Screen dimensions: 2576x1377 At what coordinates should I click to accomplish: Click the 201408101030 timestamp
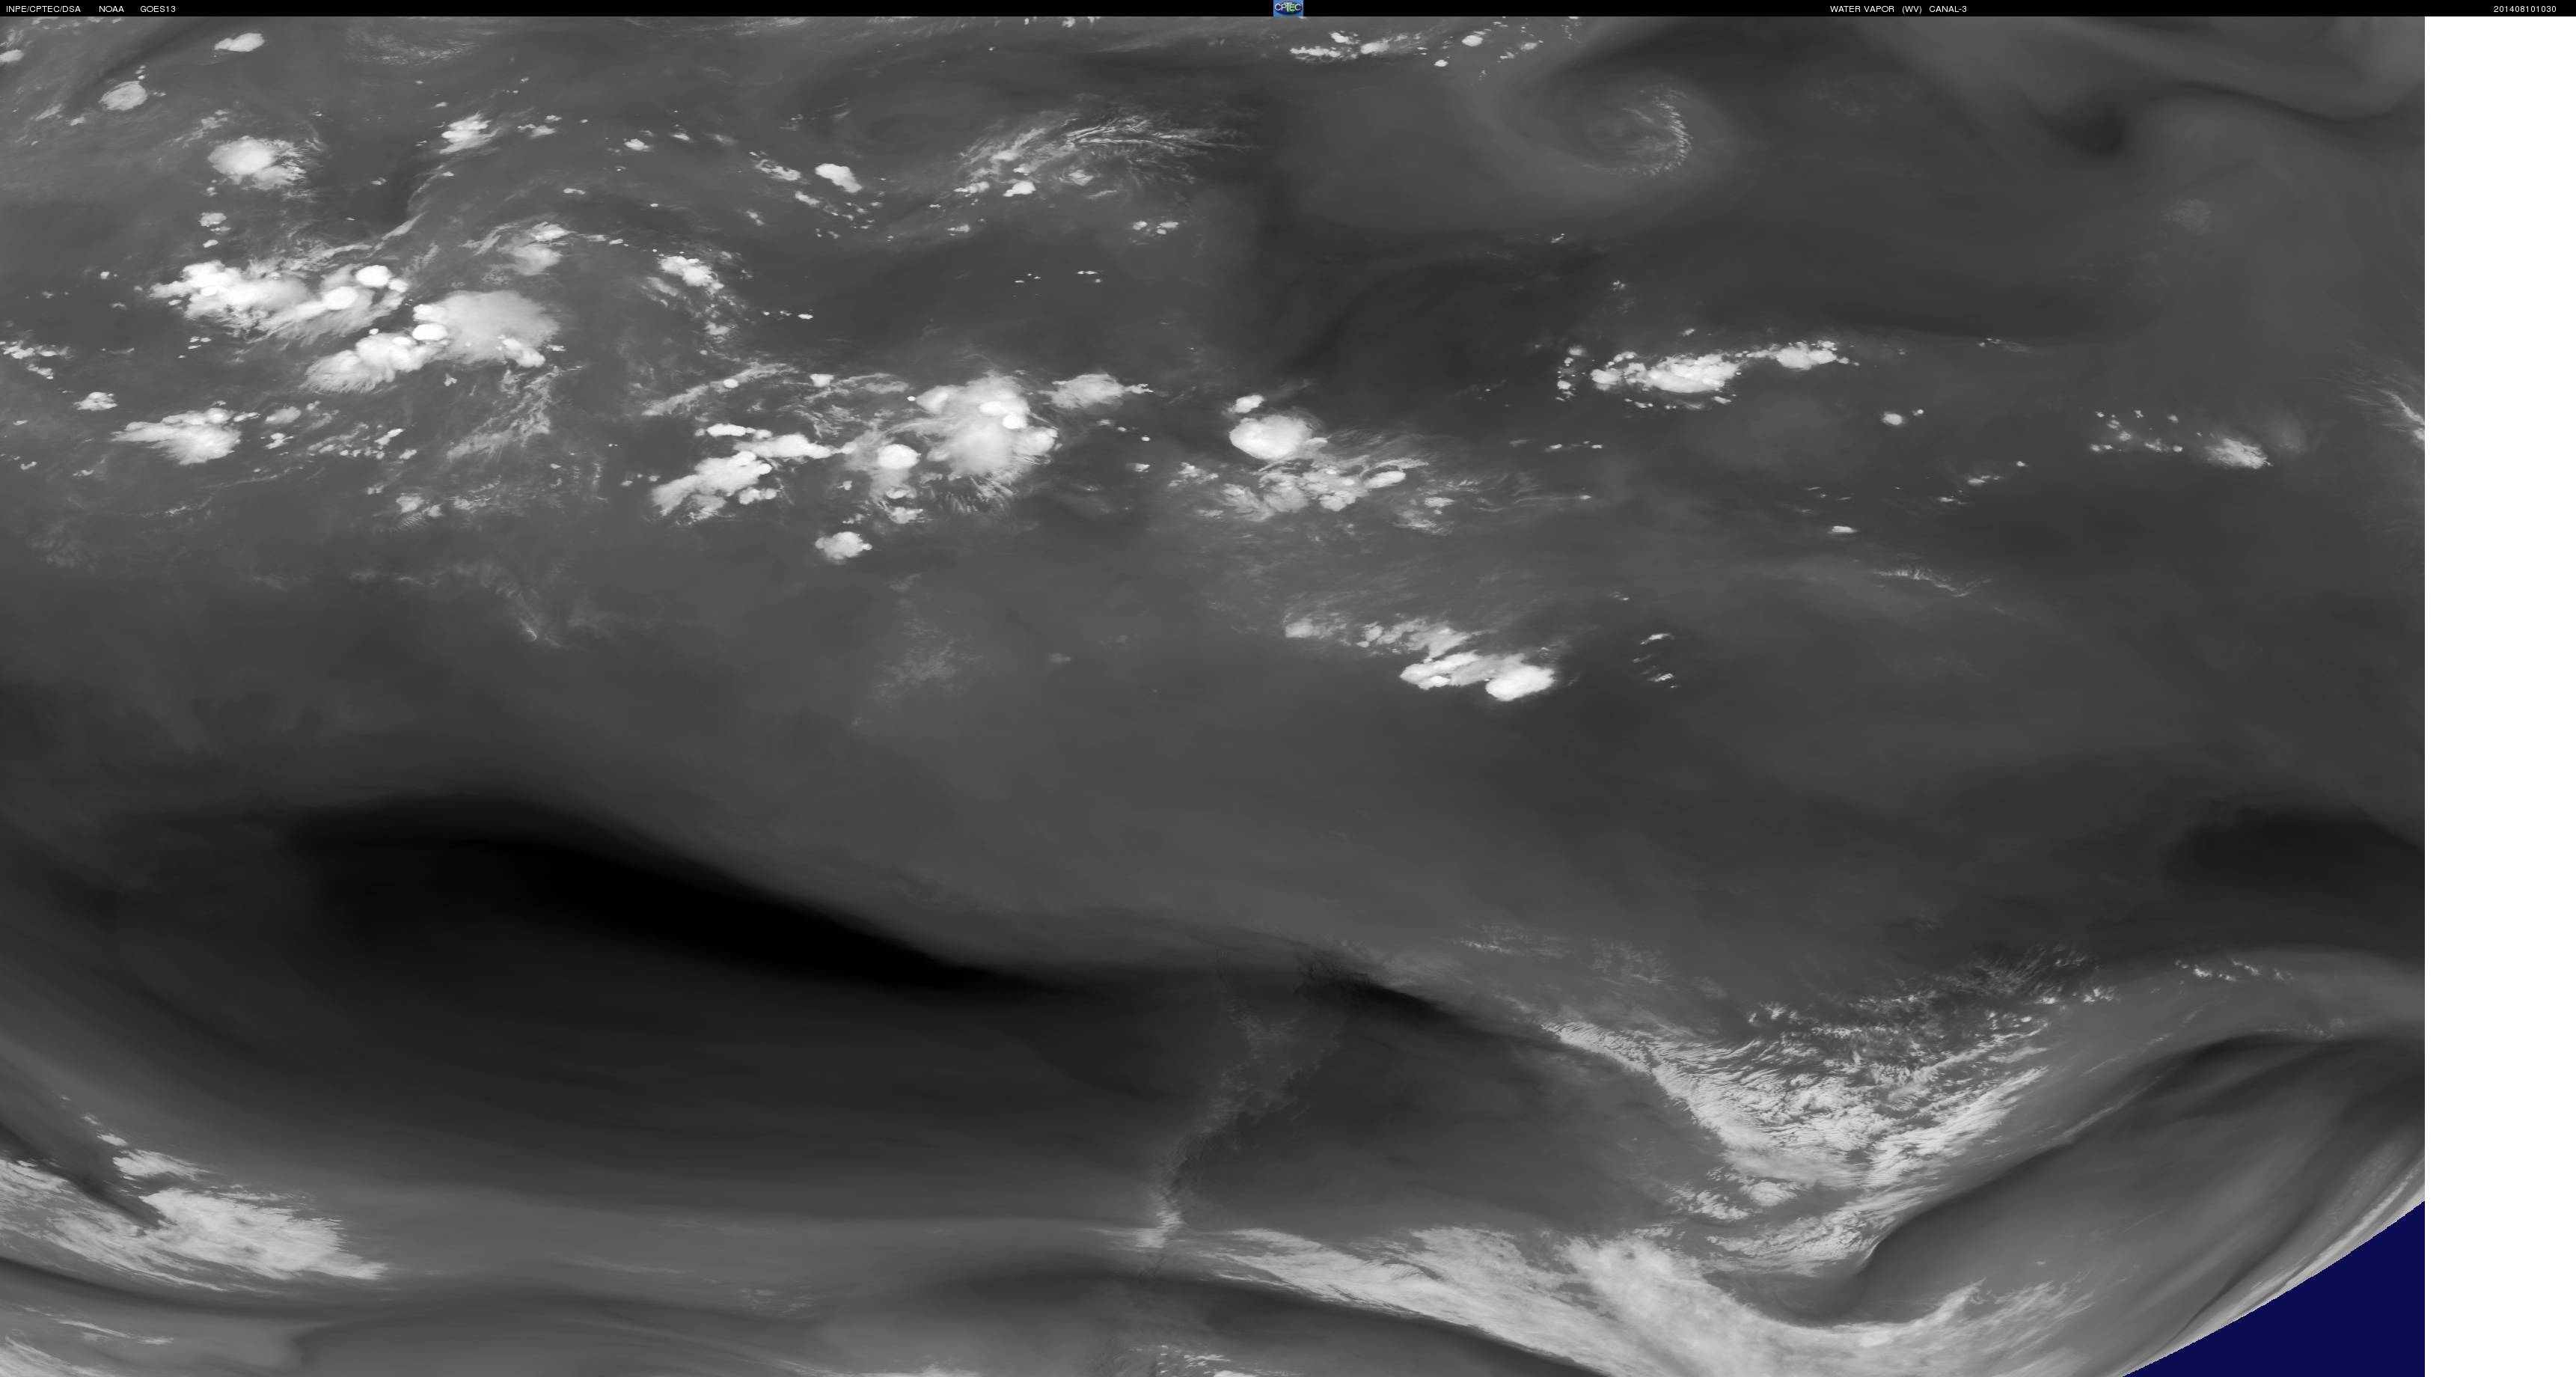(2524, 9)
